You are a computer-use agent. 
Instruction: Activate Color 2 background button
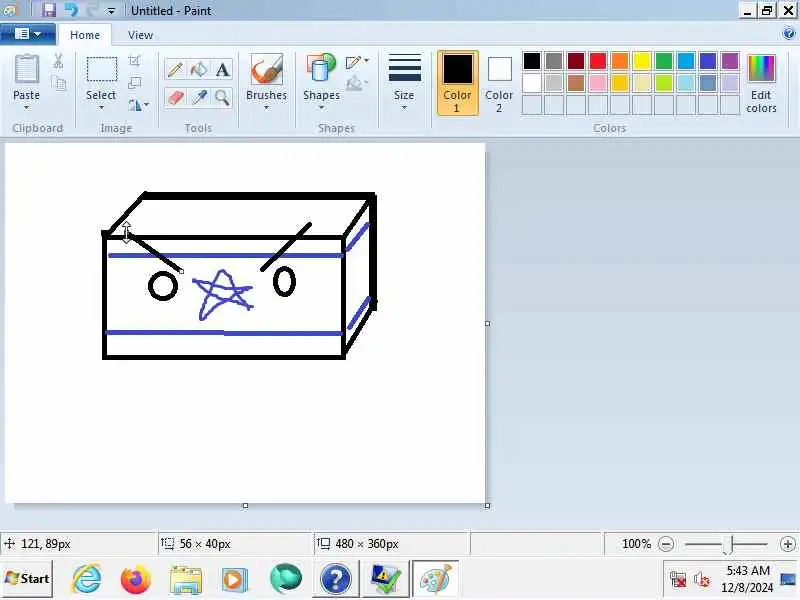click(499, 83)
